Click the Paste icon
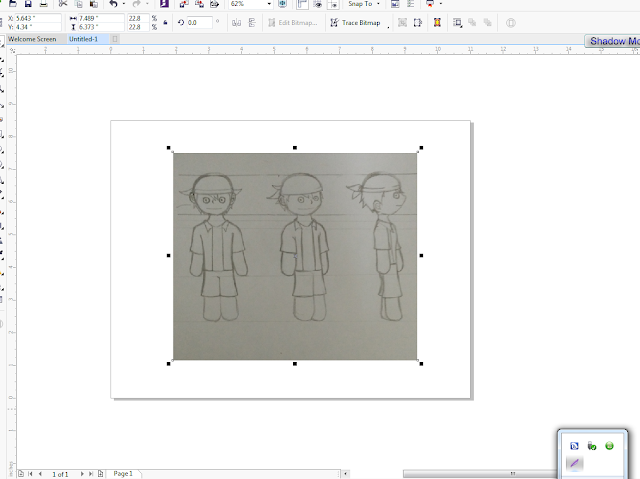 94,4
